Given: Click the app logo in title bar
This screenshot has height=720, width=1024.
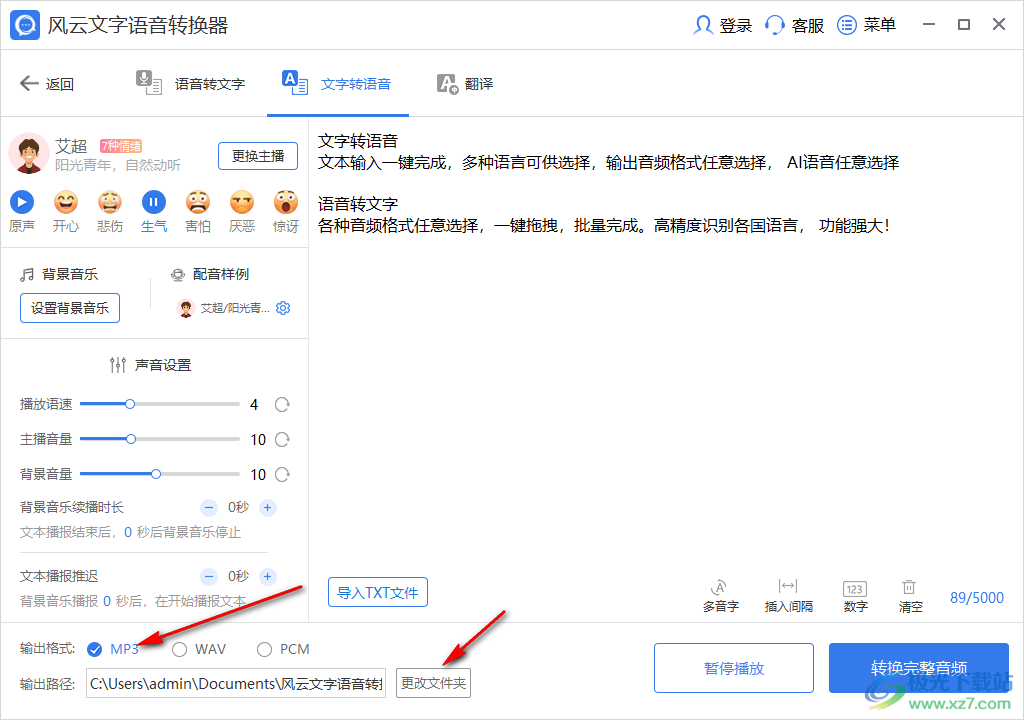Looking at the screenshot, I should click(x=25, y=25).
